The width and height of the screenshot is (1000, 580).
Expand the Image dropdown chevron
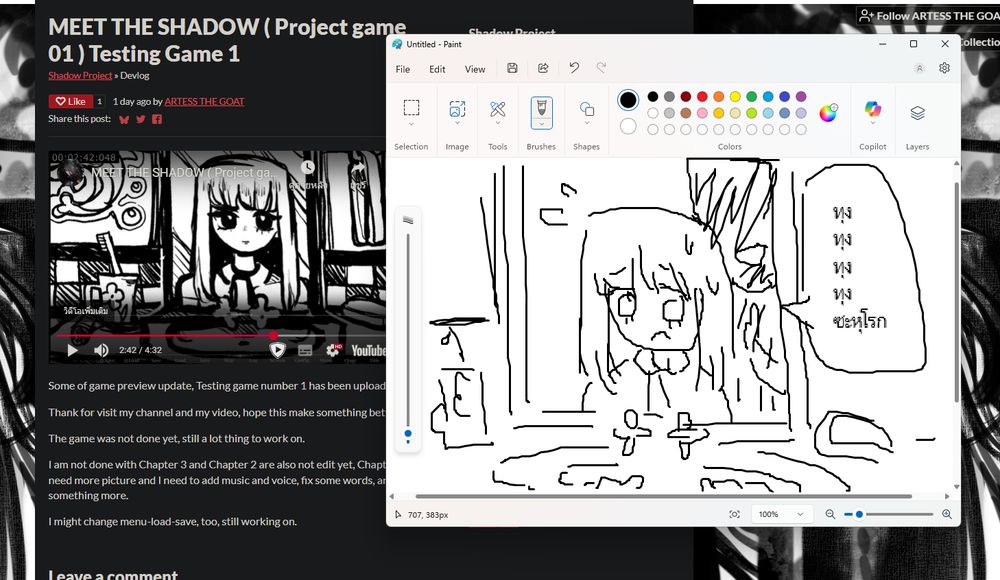[x=457, y=124]
